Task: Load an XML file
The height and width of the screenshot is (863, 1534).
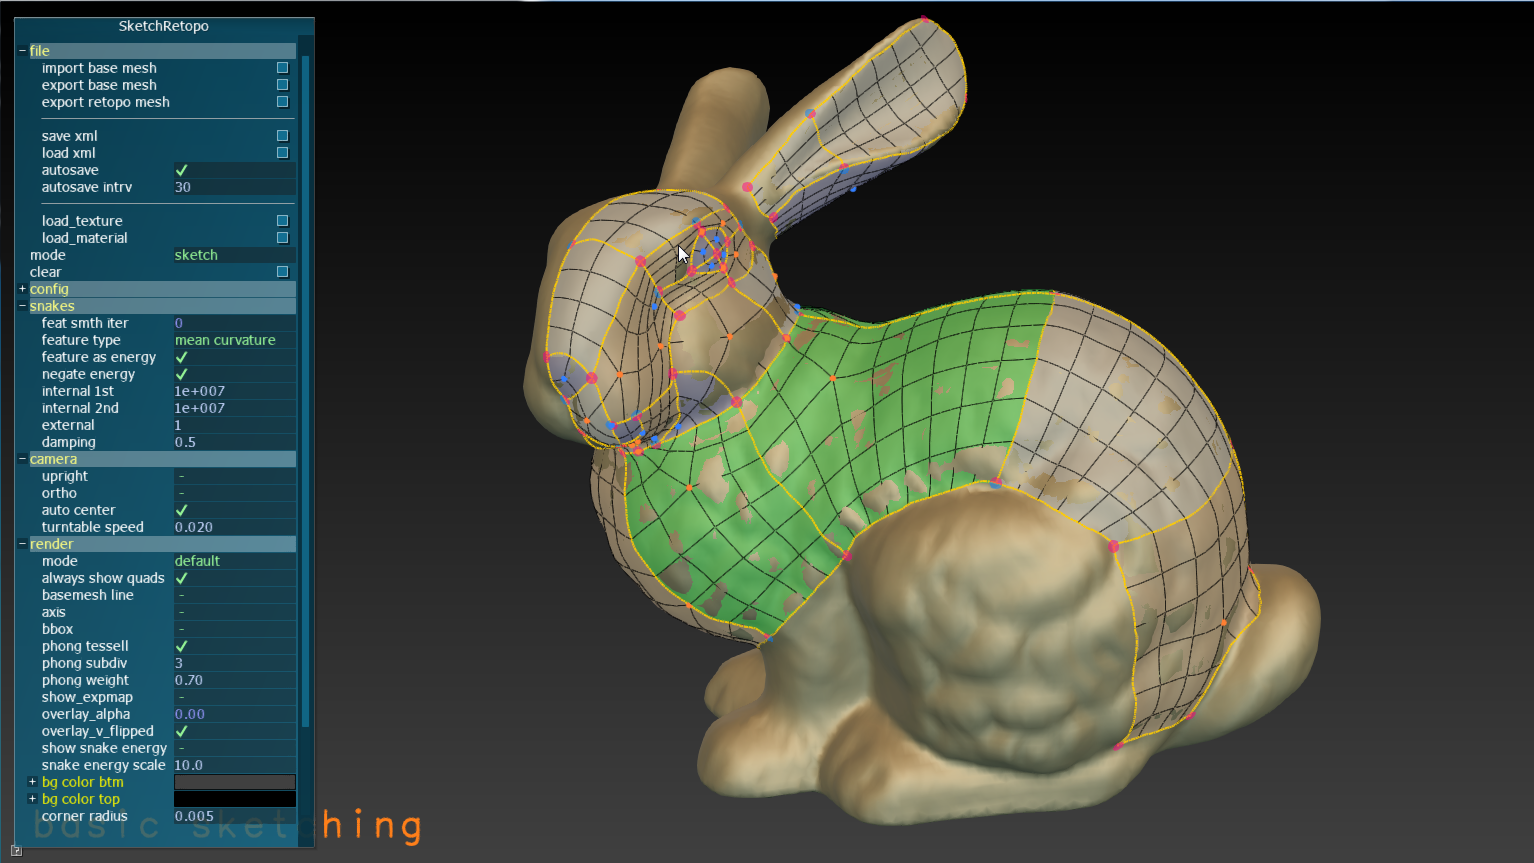Action: [x=283, y=153]
